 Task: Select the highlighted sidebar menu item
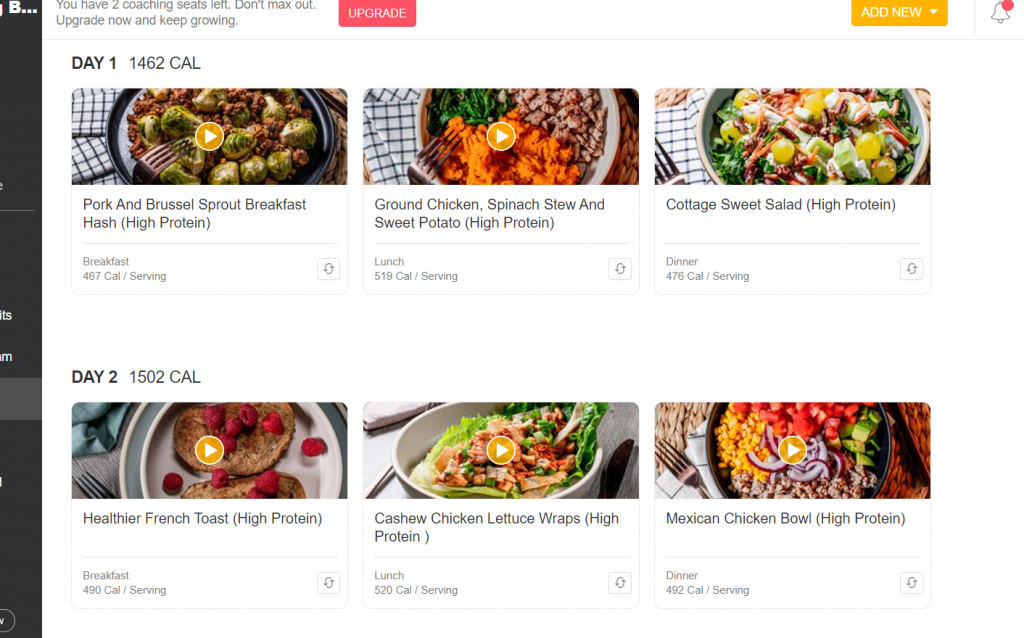pyautogui.click(x=20, y=398)
